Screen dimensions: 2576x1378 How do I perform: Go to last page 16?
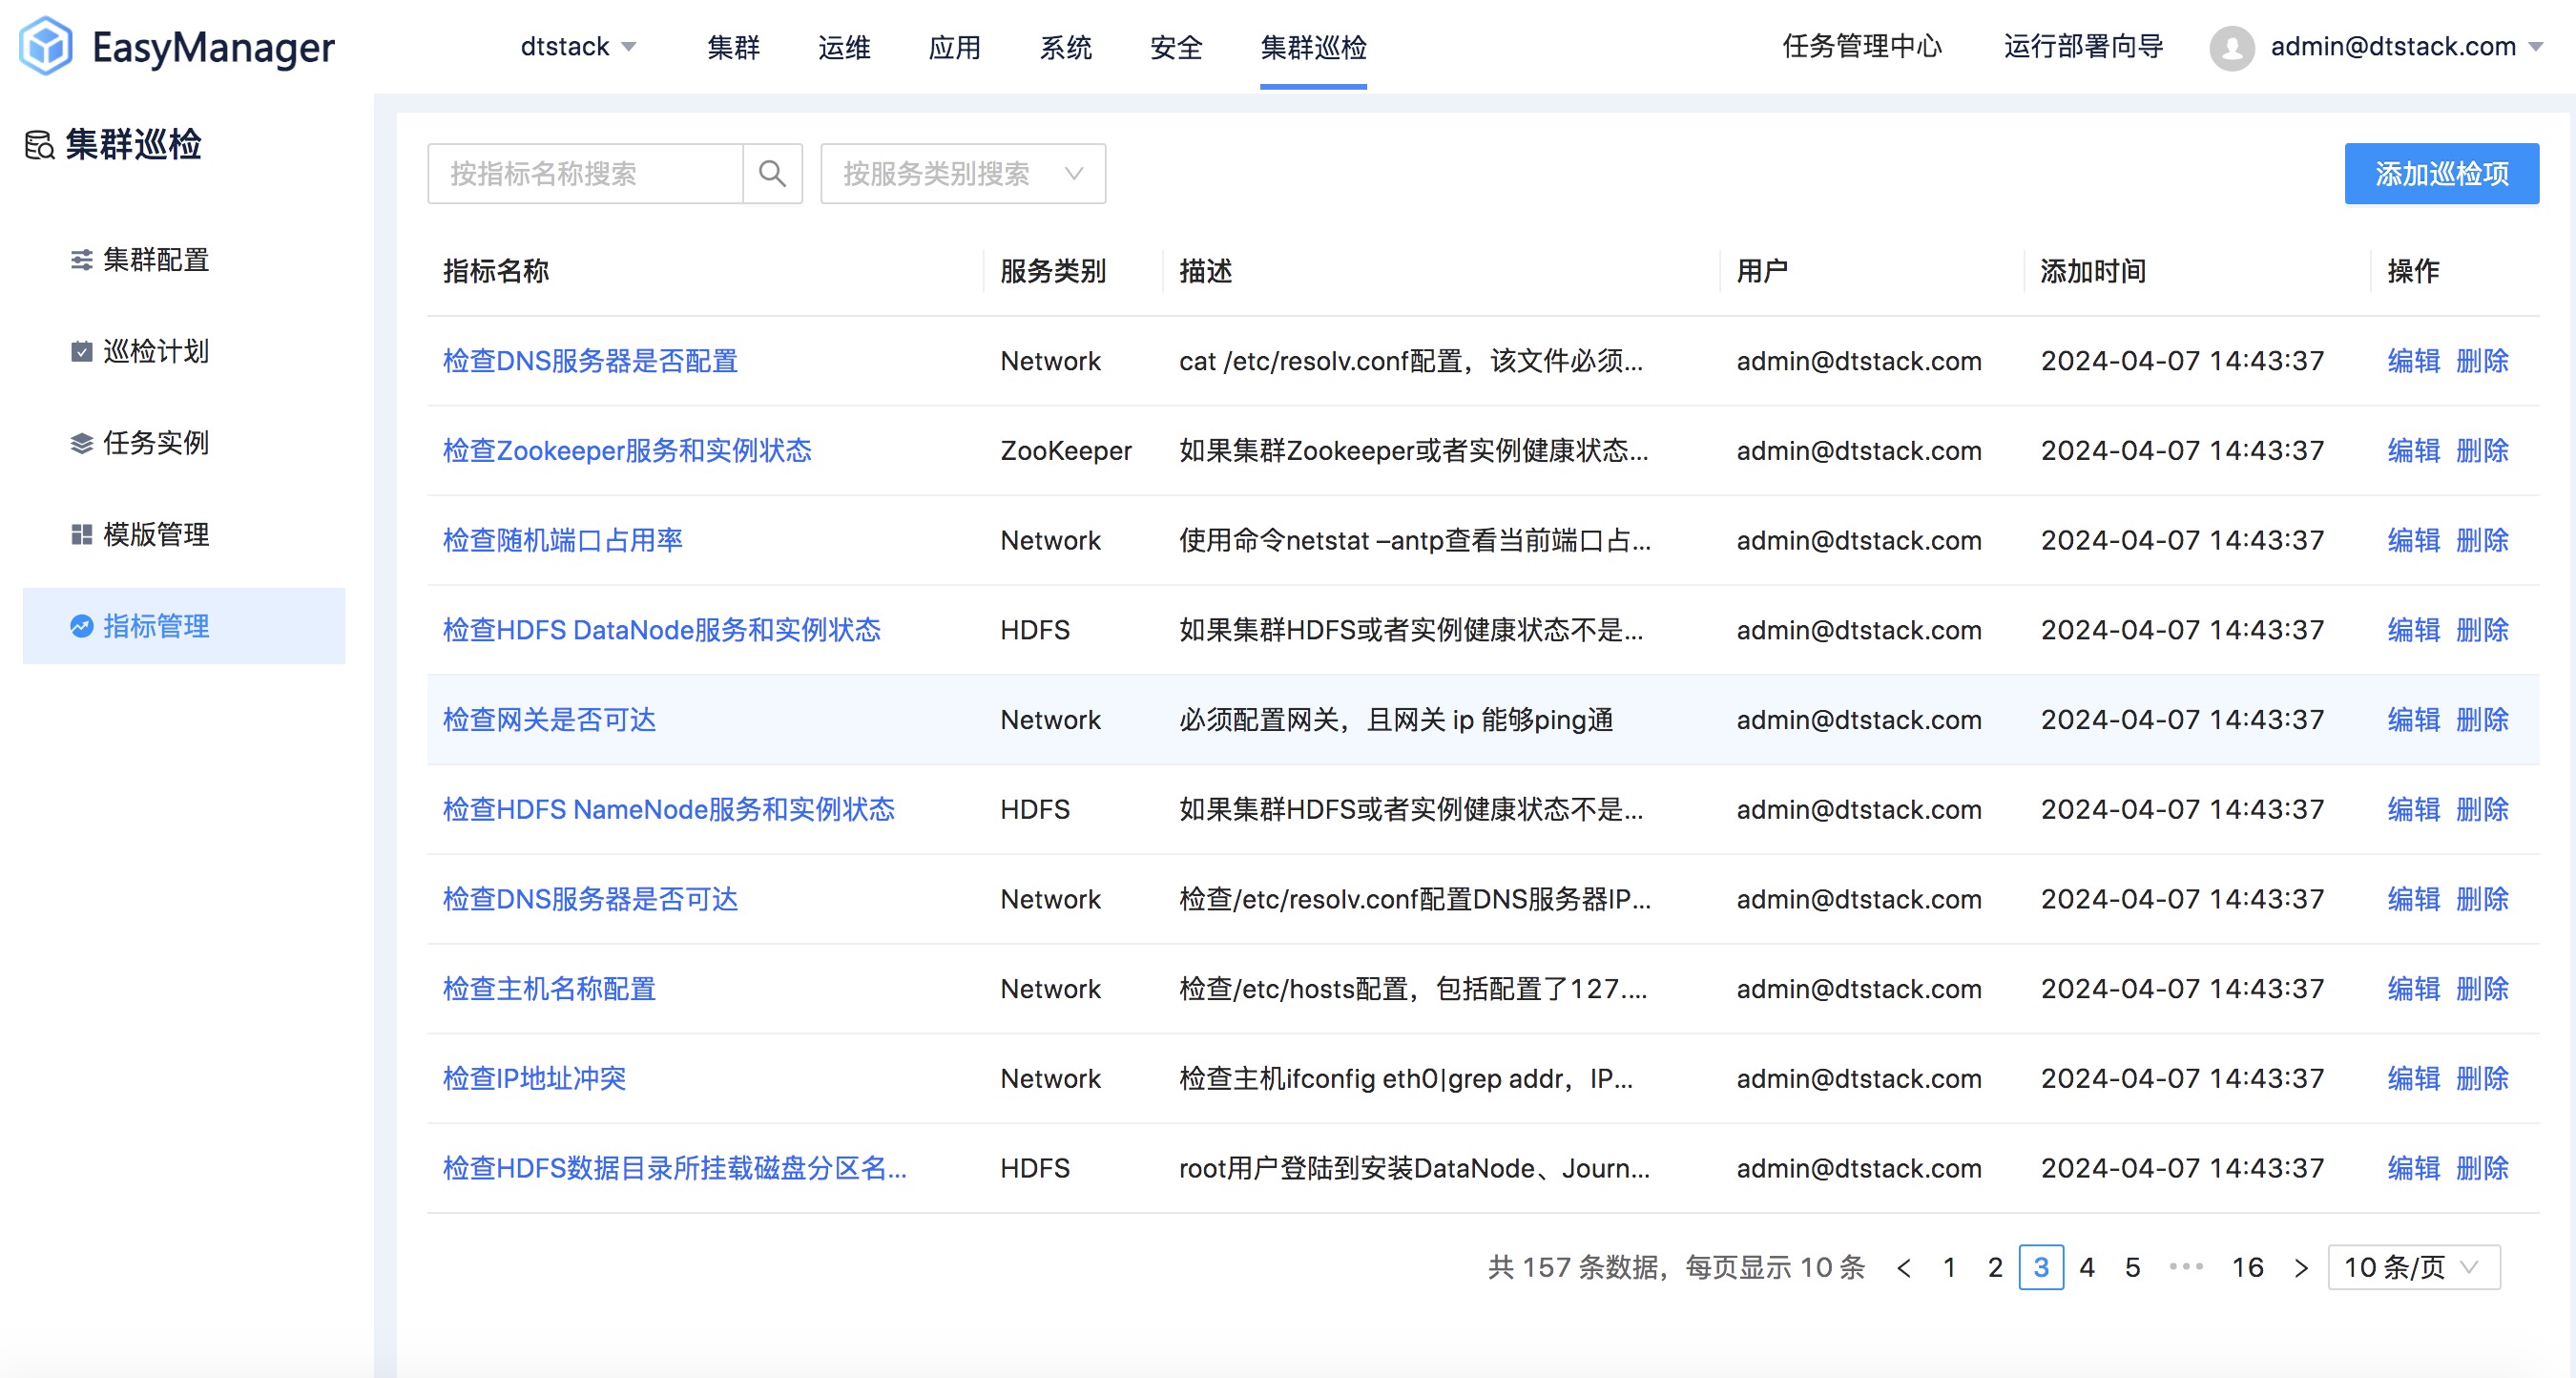(2247, 1268)
